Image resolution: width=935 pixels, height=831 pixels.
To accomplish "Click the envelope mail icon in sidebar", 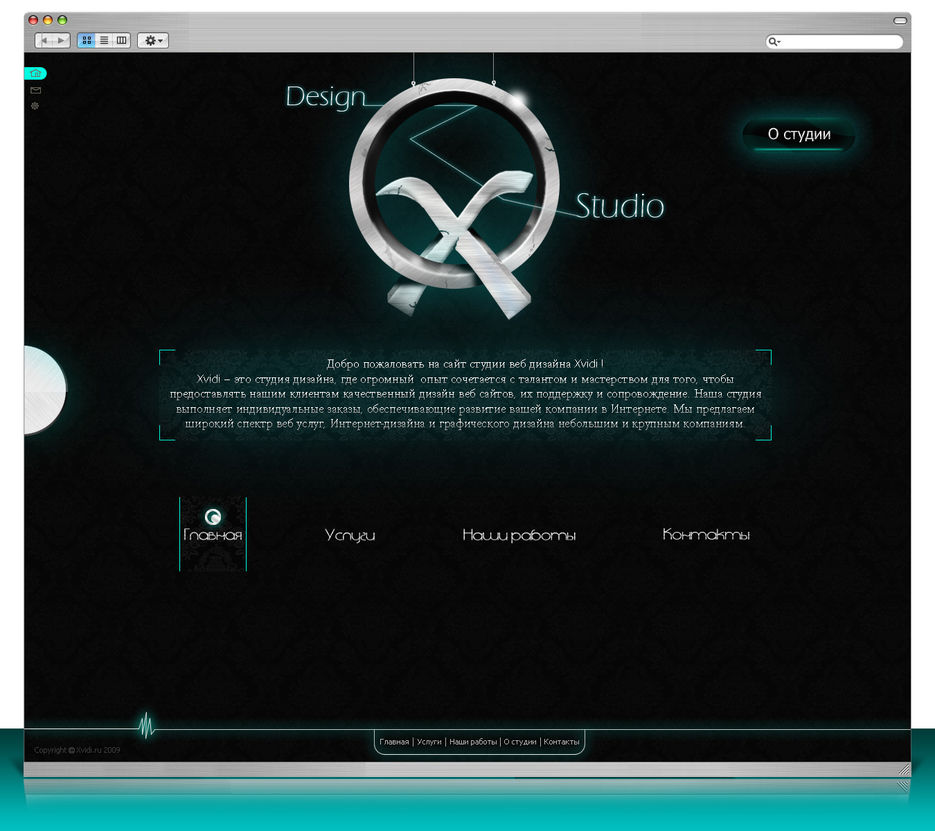I will click(35, 90).
